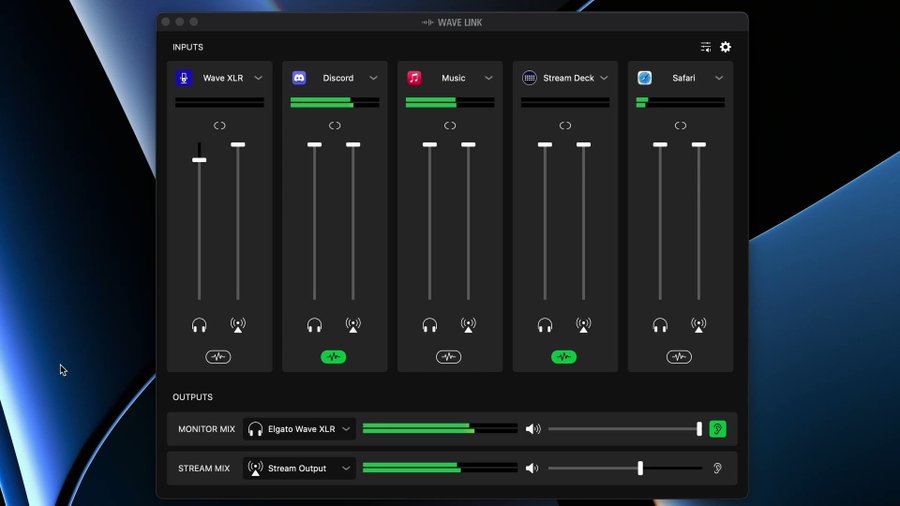
Task: Open Wave Link settings gear
Action: [726, 47]
